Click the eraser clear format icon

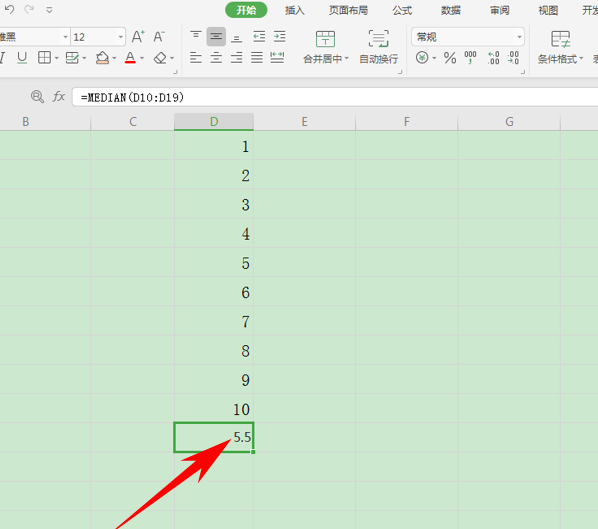160,58
